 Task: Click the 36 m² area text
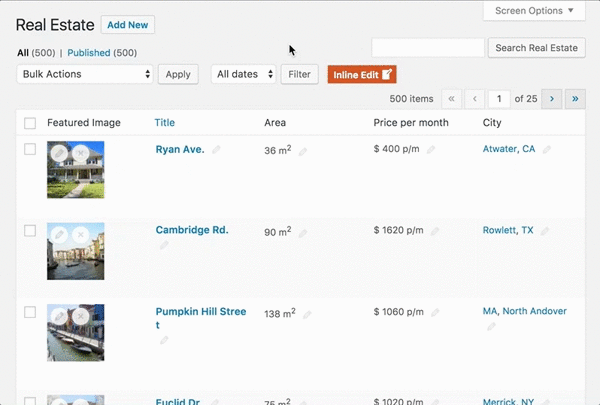278,150
